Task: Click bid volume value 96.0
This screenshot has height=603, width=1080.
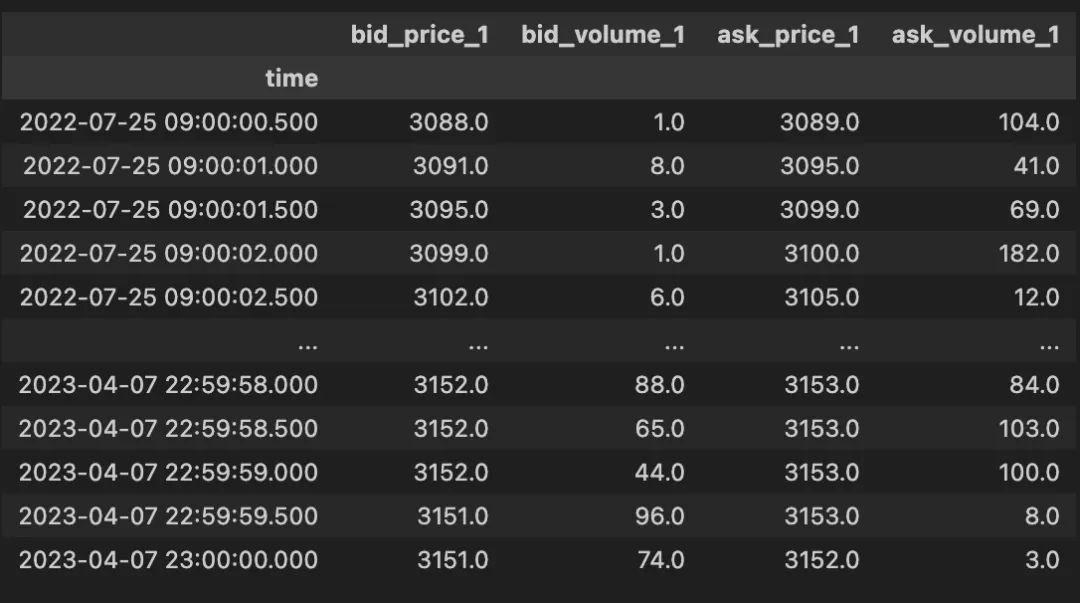Action: point(659,516)
